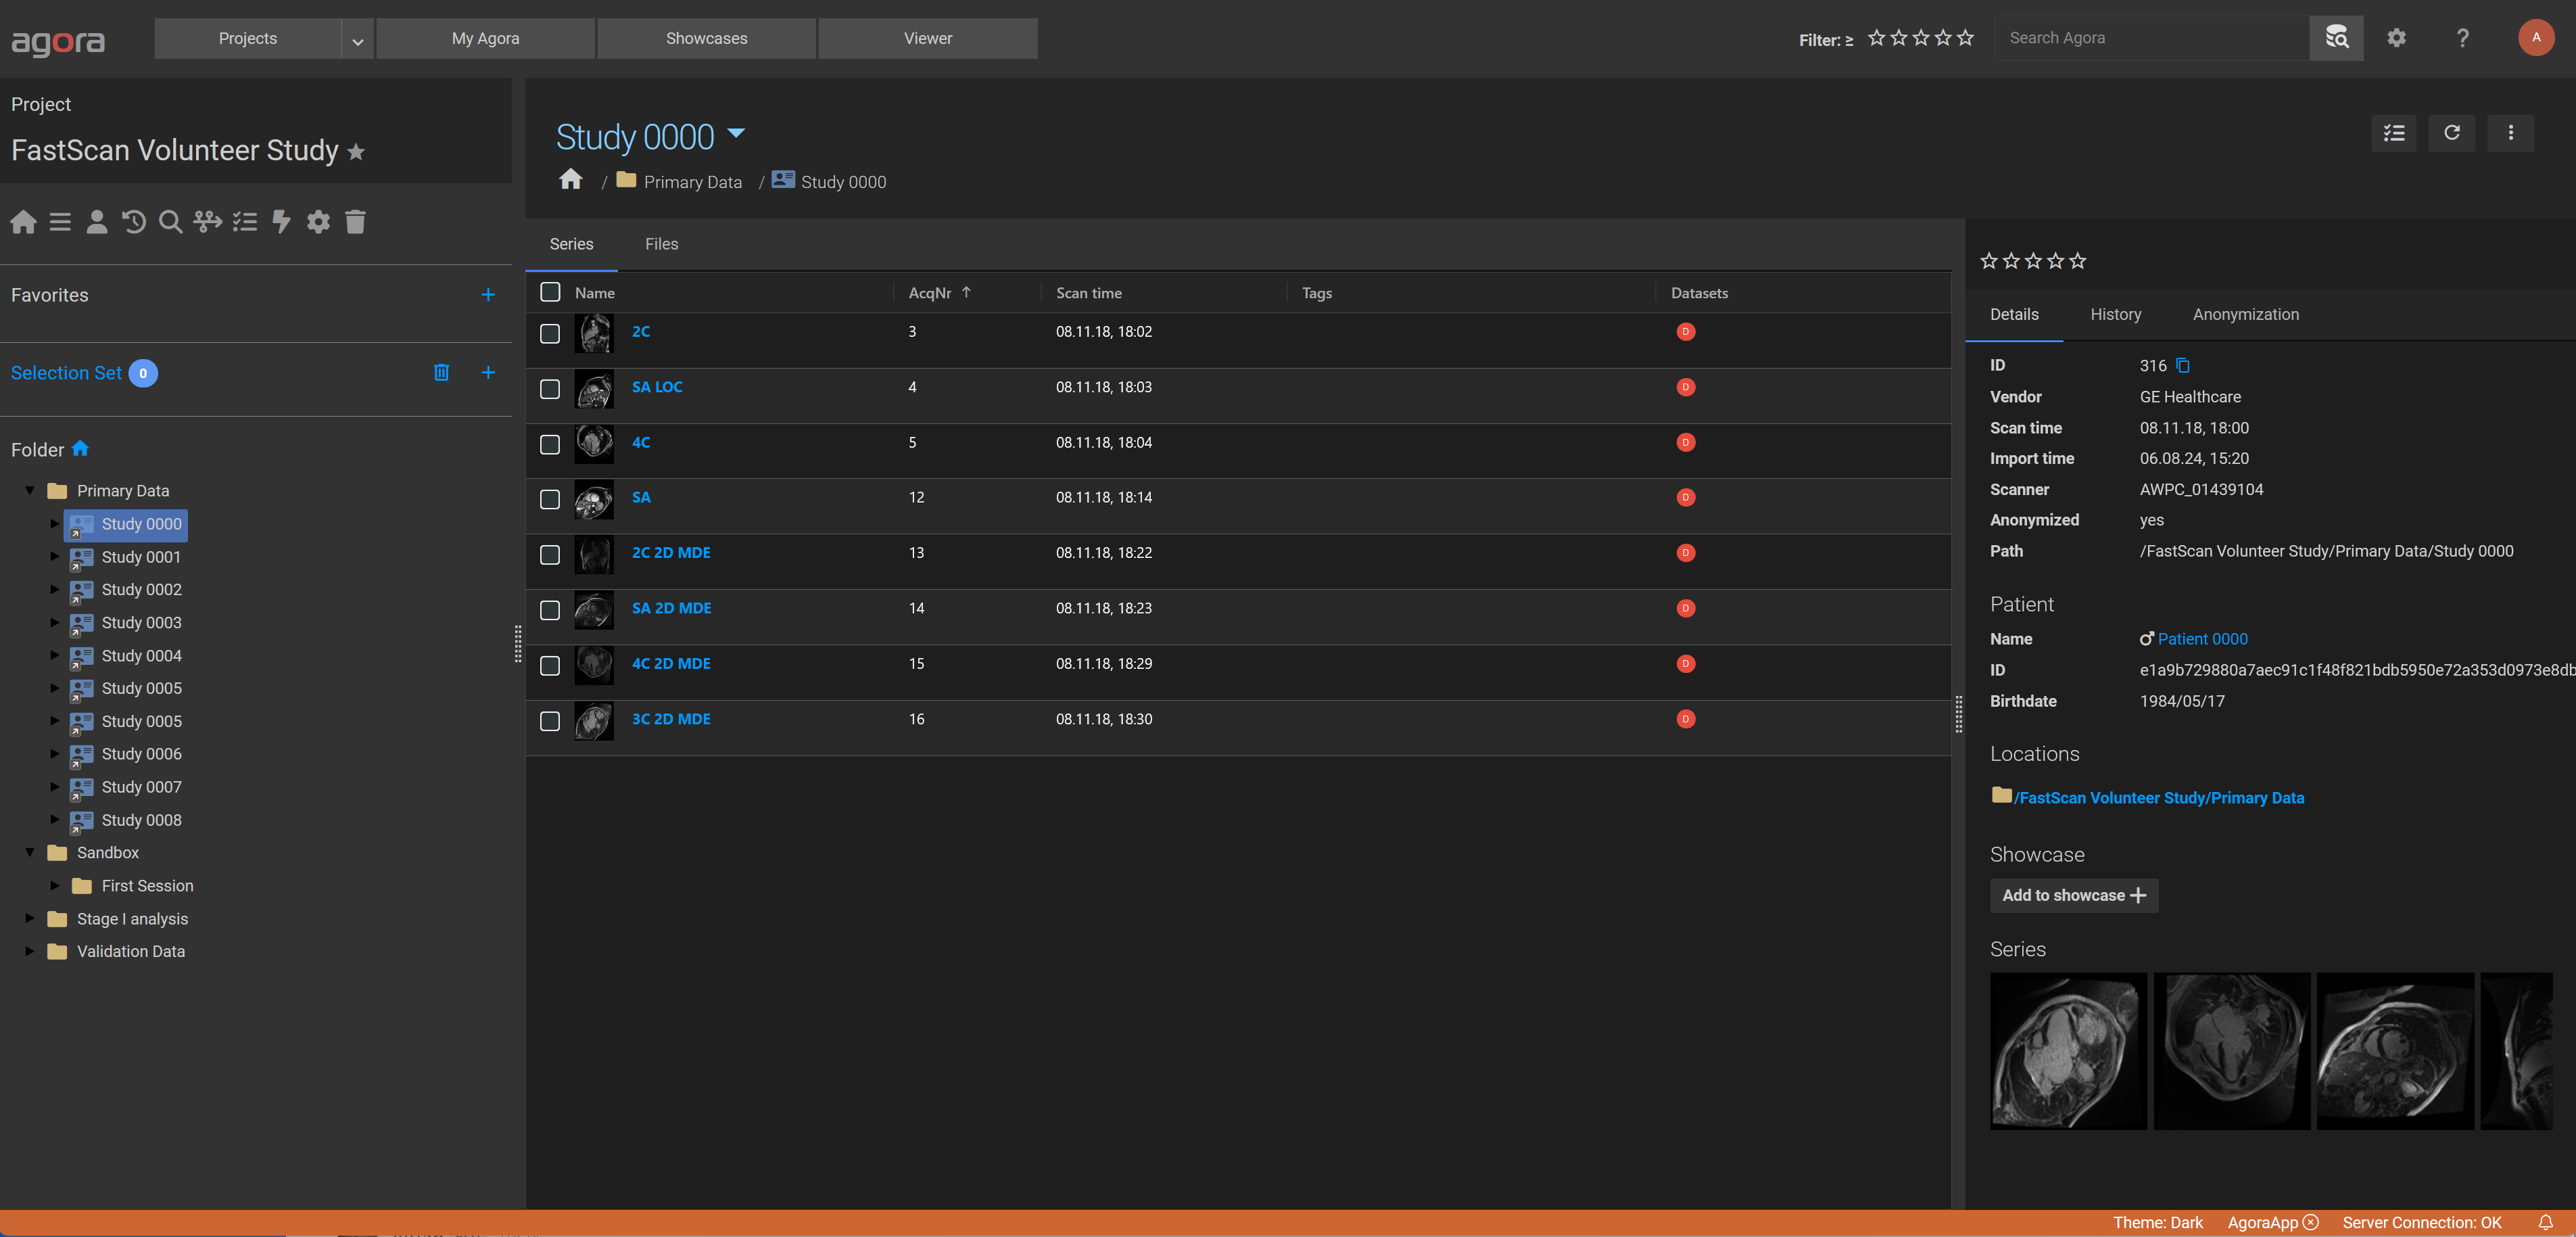2576x1237 pixels.
Task: Set filter rating to five stars
Action: click(x=1965, y=38)
